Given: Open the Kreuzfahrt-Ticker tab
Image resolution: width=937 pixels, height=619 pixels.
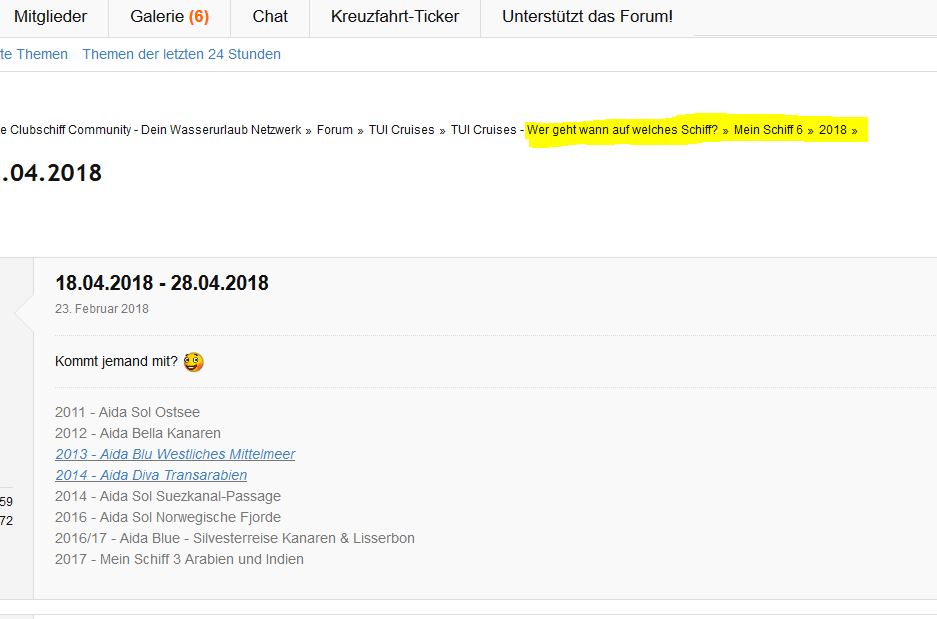Looking at the screenshot, I should (x=395, y=17).
